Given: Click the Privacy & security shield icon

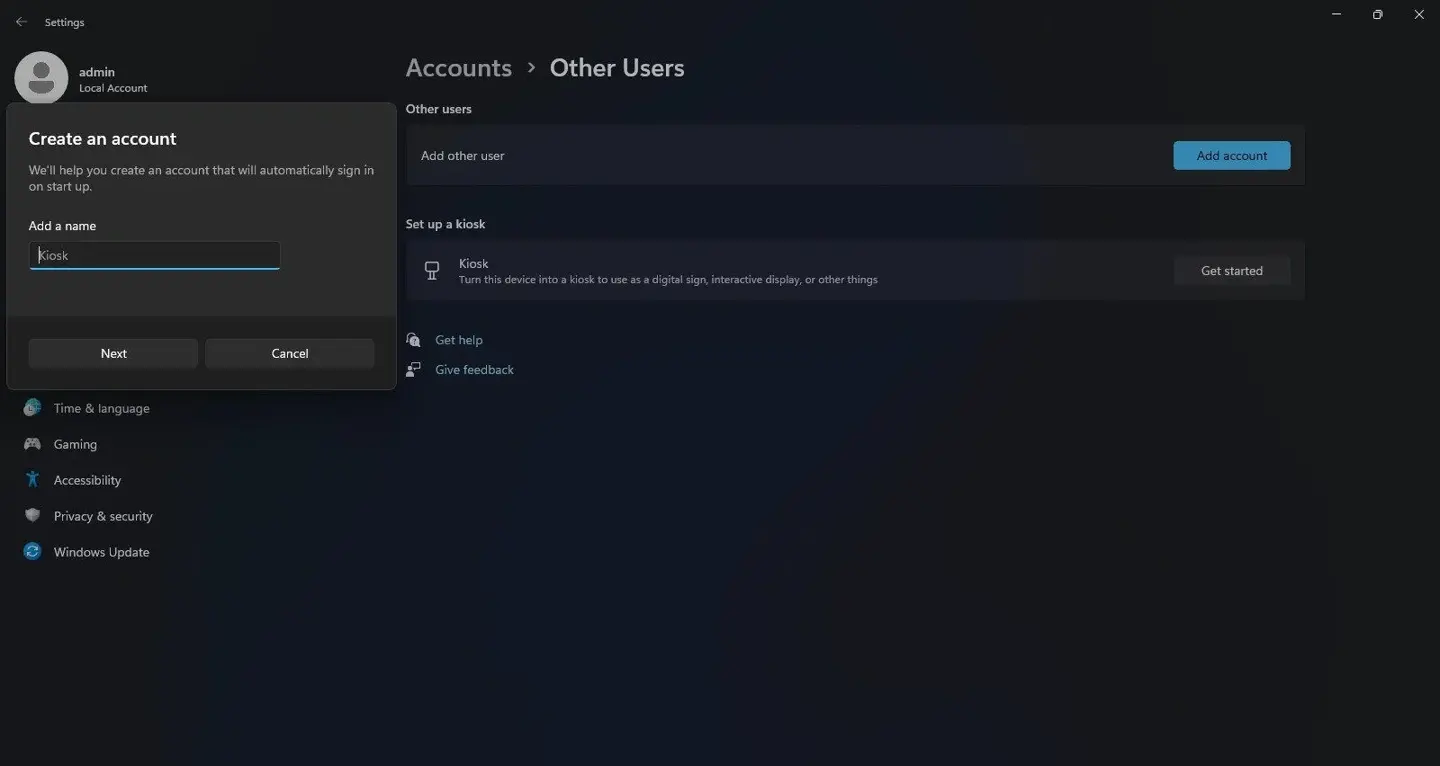Looking at the screenshot, I should (x=32, y=515).
